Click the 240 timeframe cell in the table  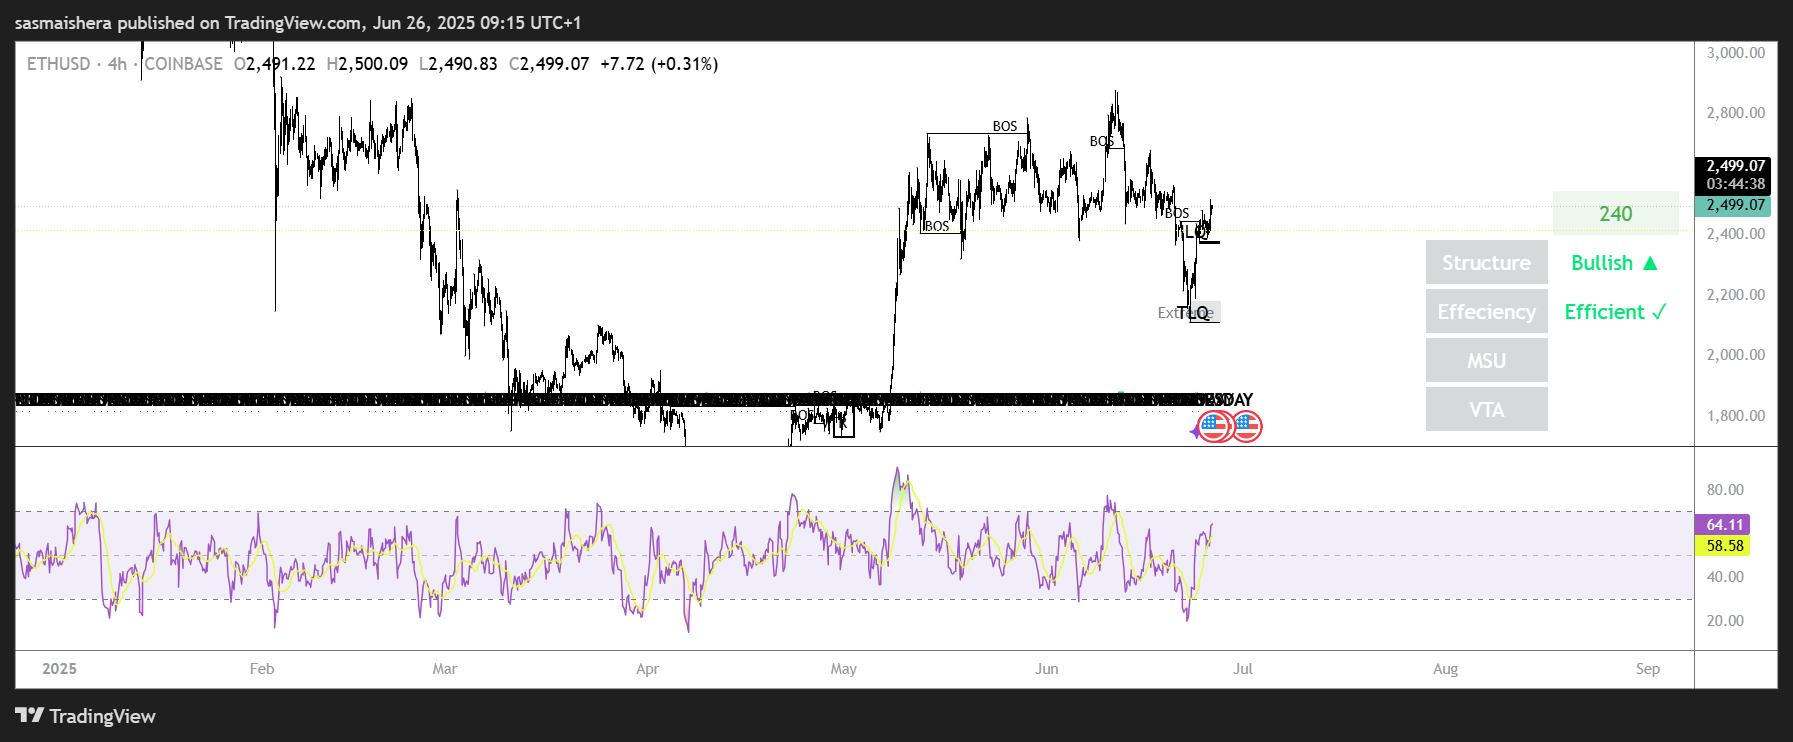(1615, 214)
